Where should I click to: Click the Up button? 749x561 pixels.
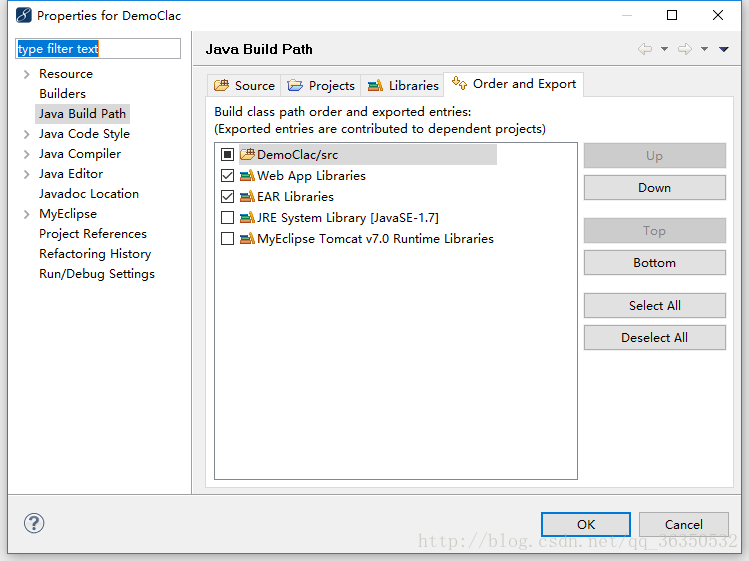click(x=654, y=156)
